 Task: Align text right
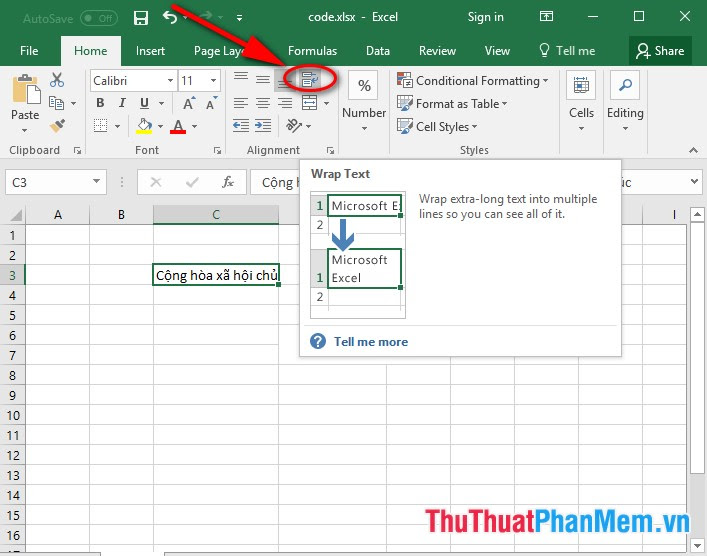click(x=285, y=103)
